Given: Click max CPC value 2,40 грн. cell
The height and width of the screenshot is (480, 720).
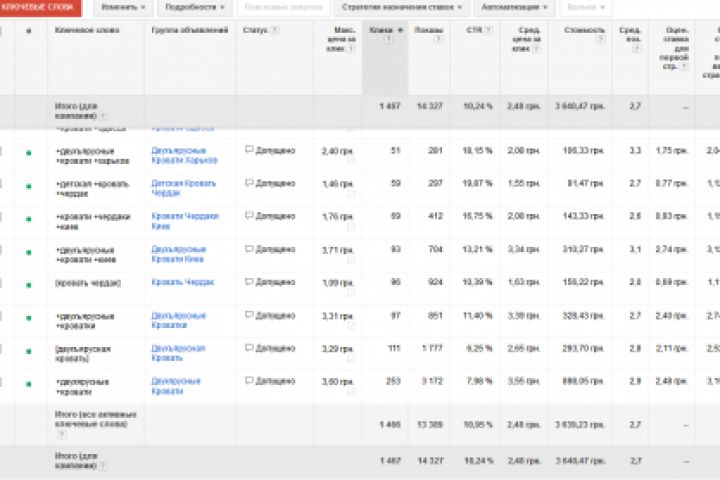Looking at the screenshot, I should point(335,150).
